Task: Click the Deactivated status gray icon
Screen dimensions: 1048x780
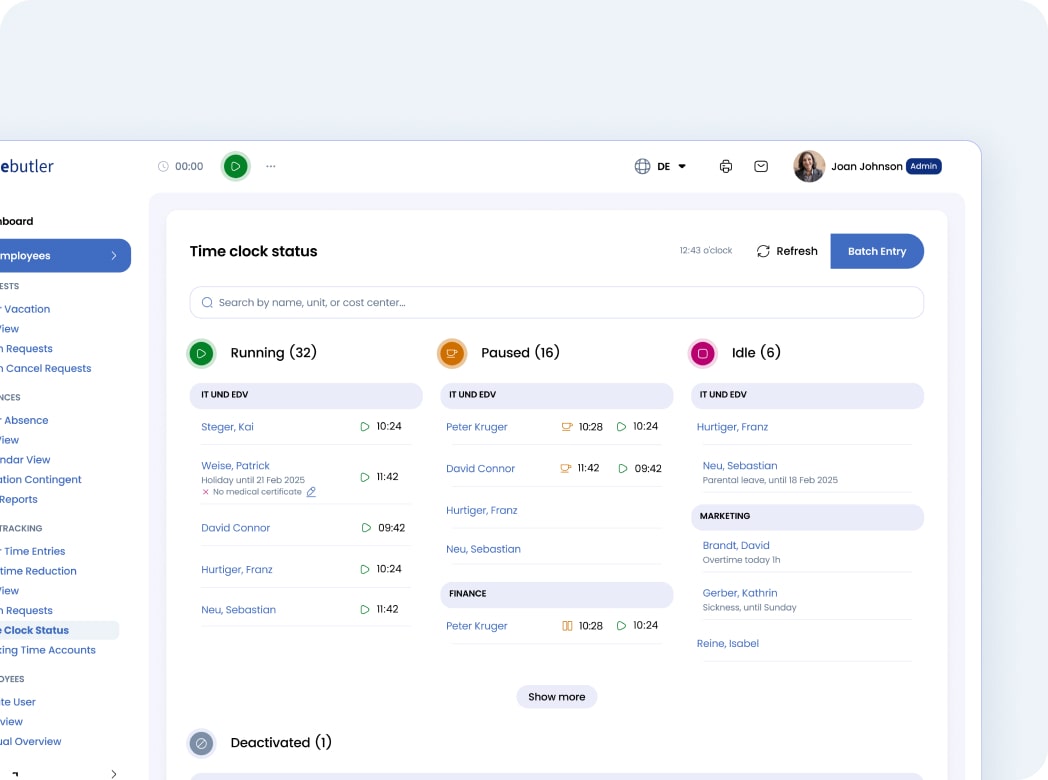Action: coord(202,743)
